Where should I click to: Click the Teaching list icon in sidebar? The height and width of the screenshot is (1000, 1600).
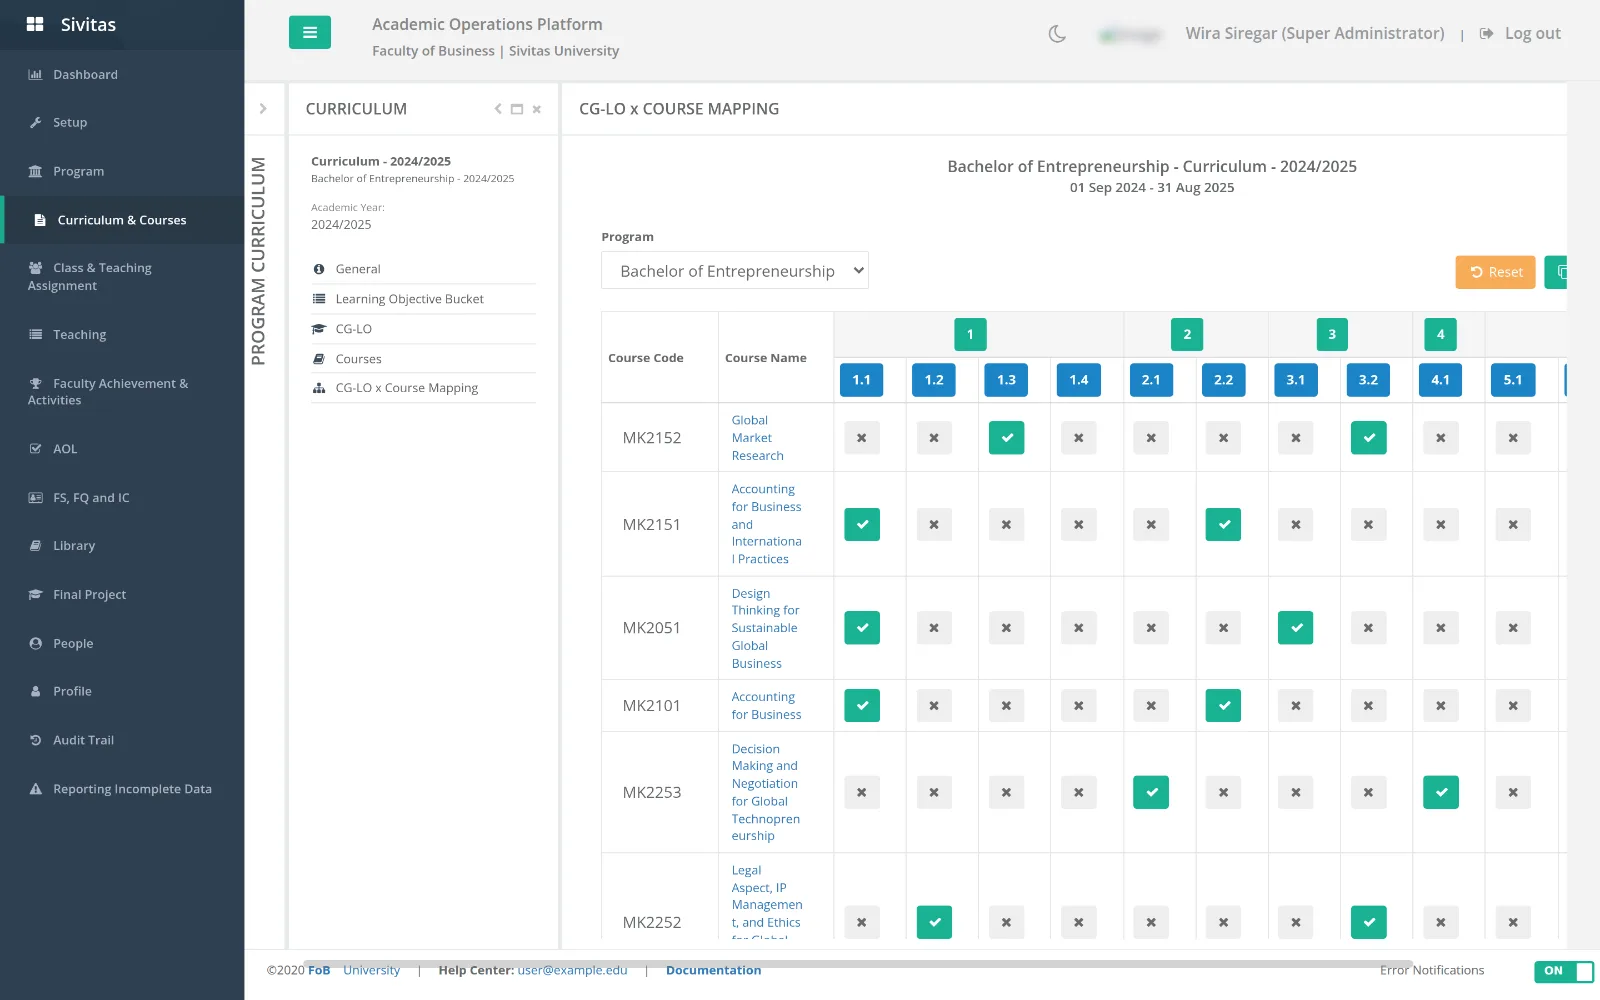coord(35,335)
